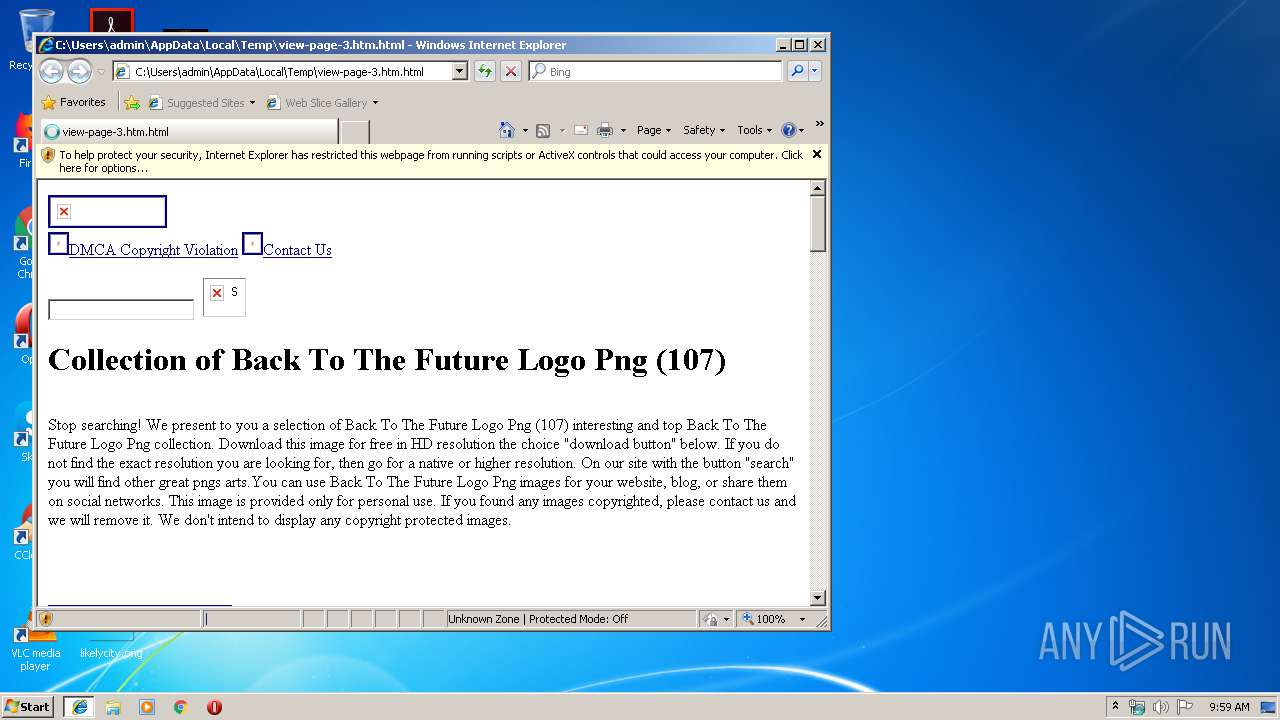This screenshot has width=1280, height=720.
Task: Click the status bar security shield icon
Action: 46,619
